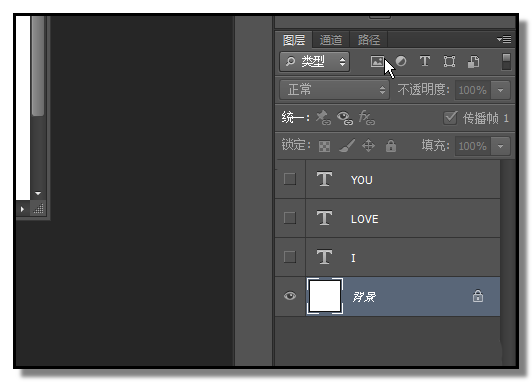Image resolution: width=532 pixels, height=382 pixels.
Task: Click the left panel bottom-left right arrow
Action: pyautogui.click(x=22, y=209)
